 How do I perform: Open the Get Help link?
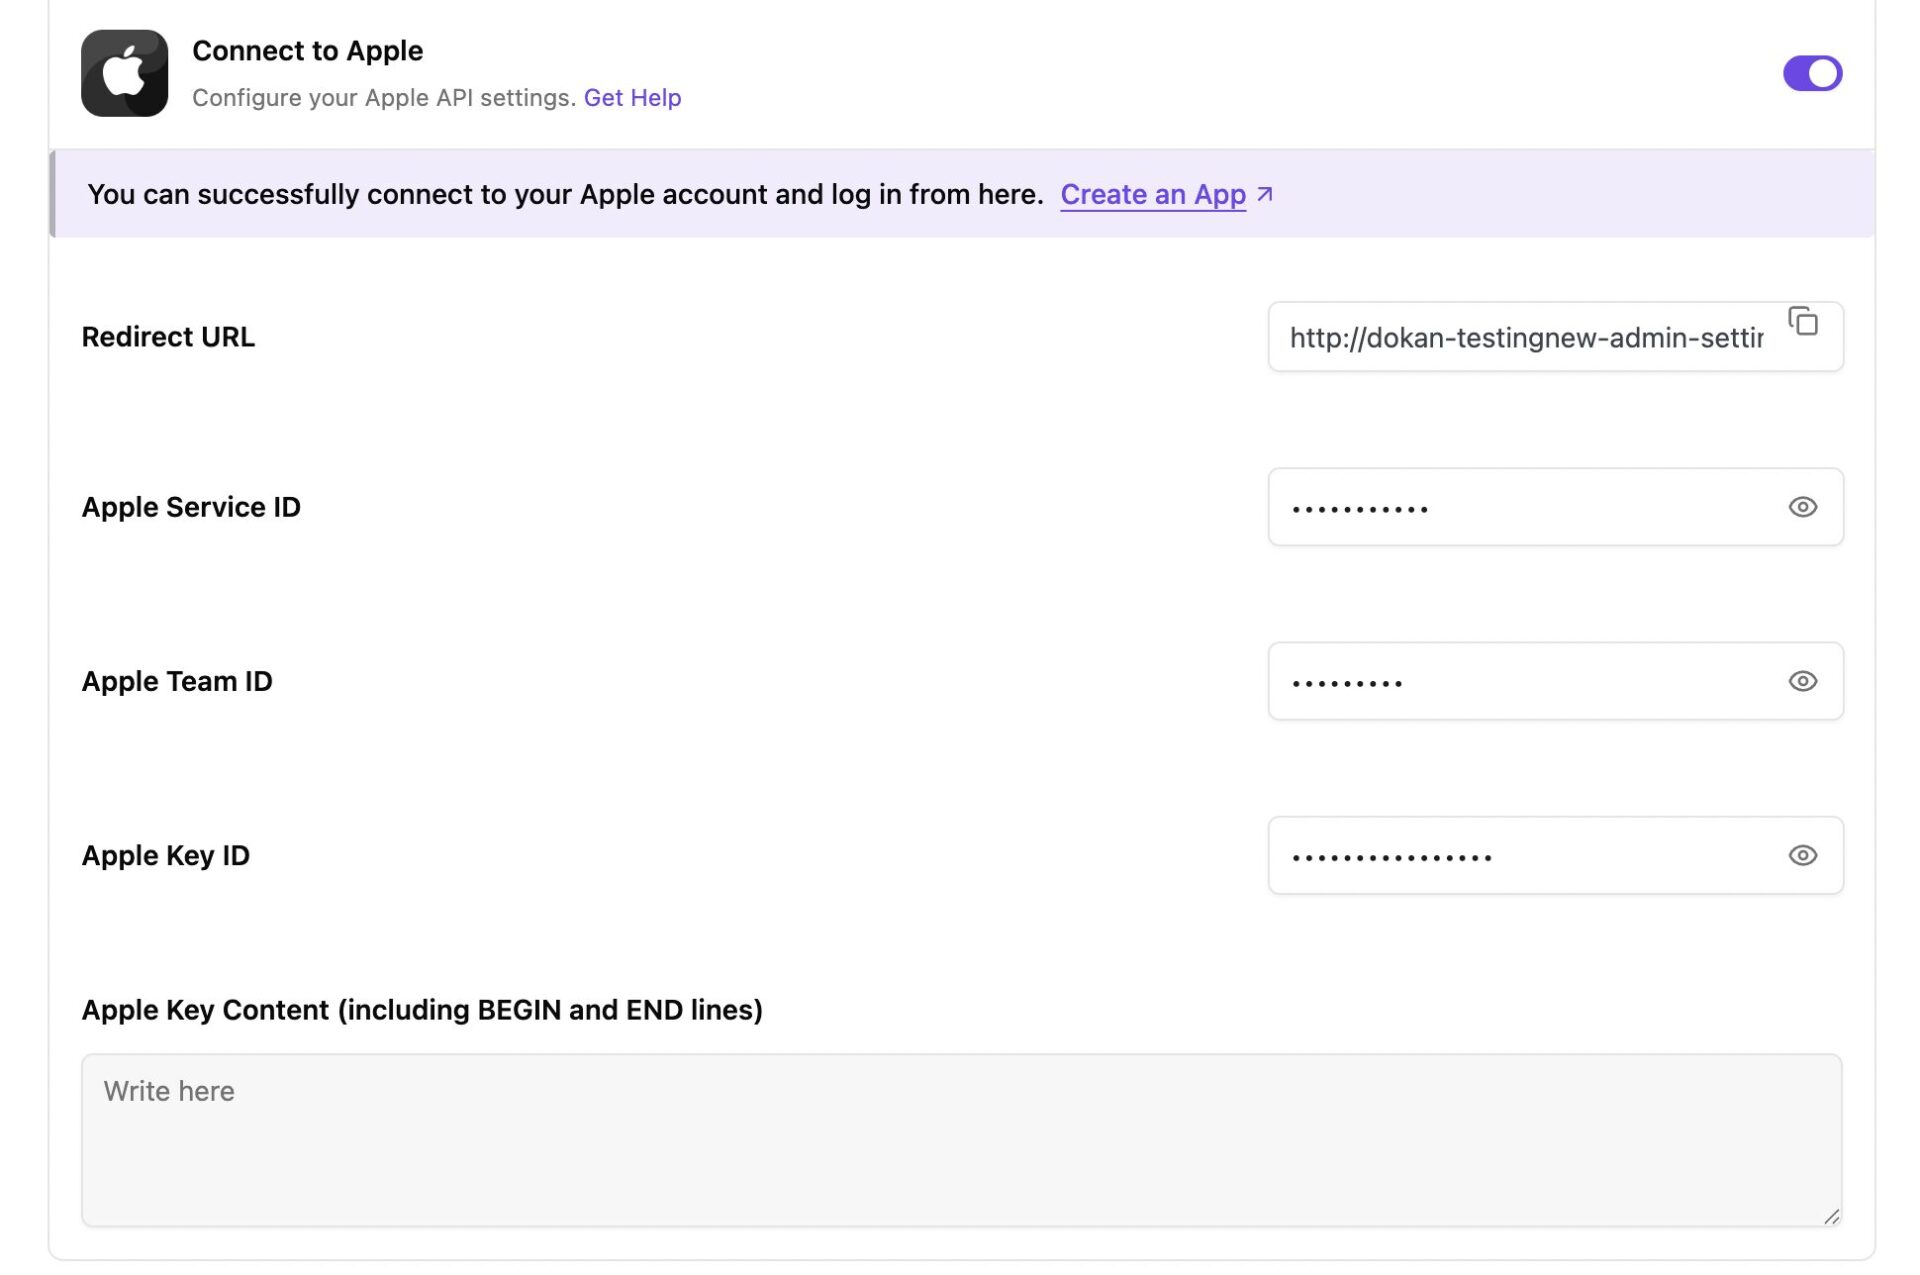pos(632,98)
